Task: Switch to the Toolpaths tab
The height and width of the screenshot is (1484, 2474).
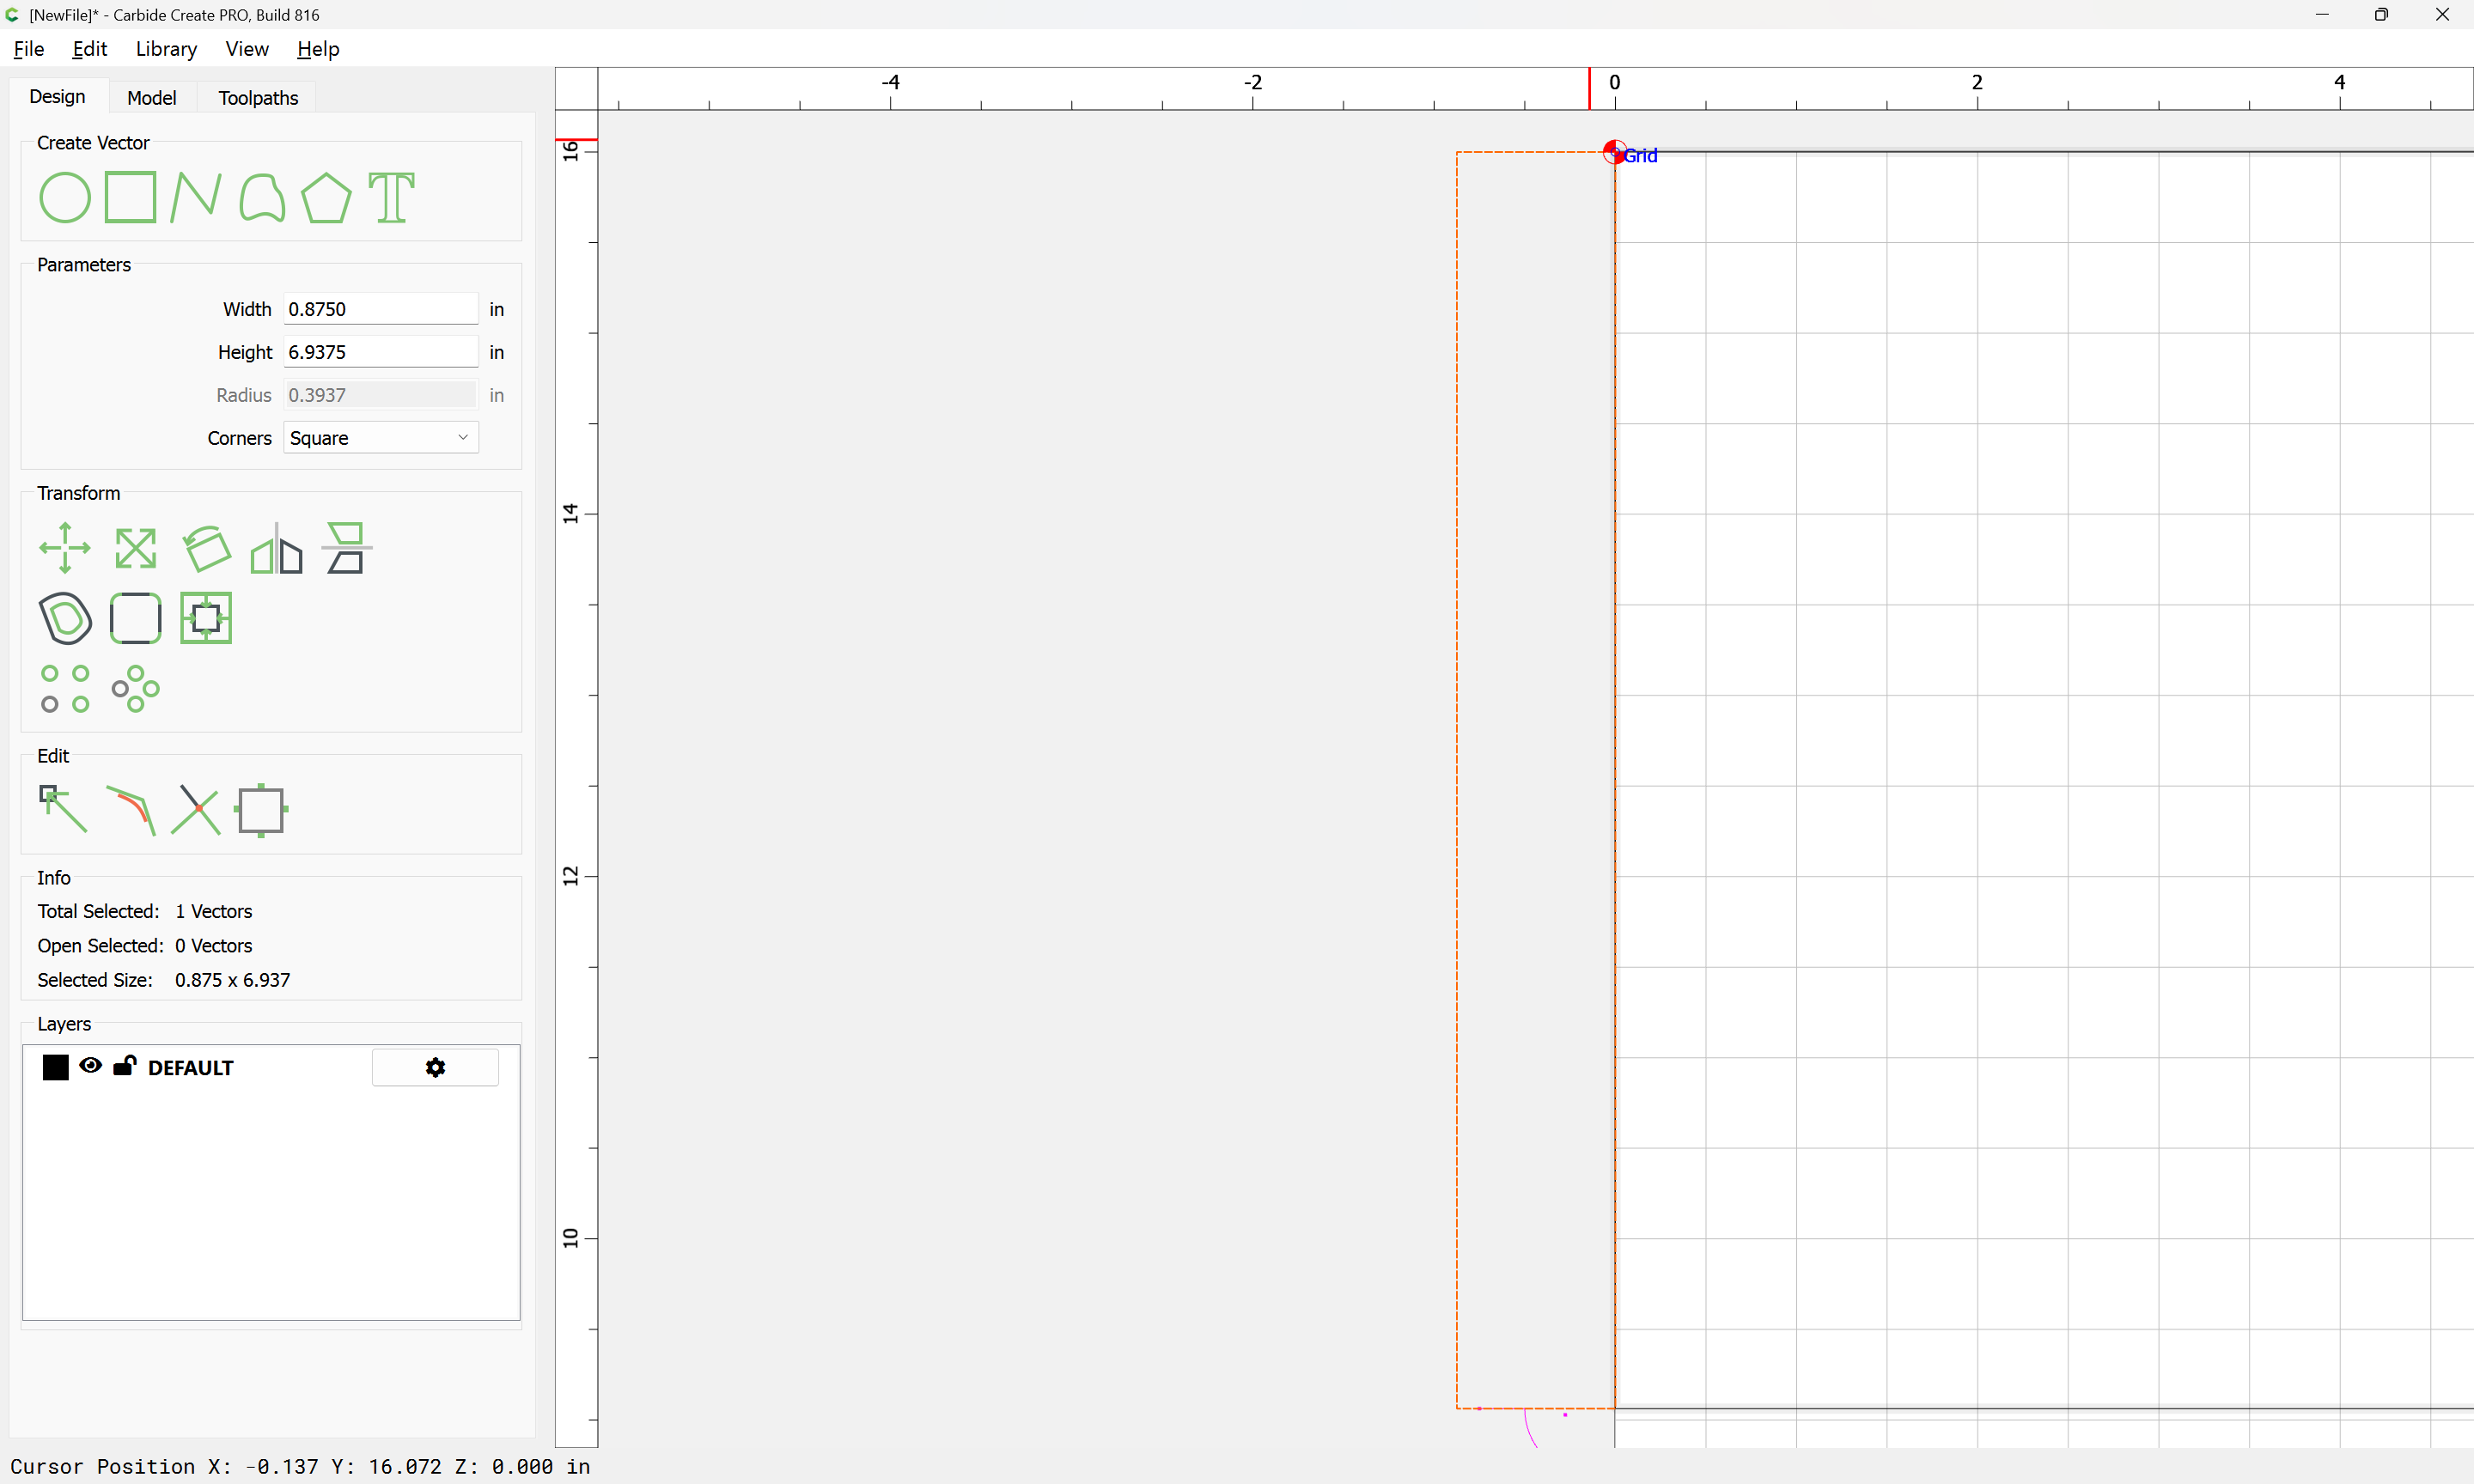Action: click(x=258, y=98)
